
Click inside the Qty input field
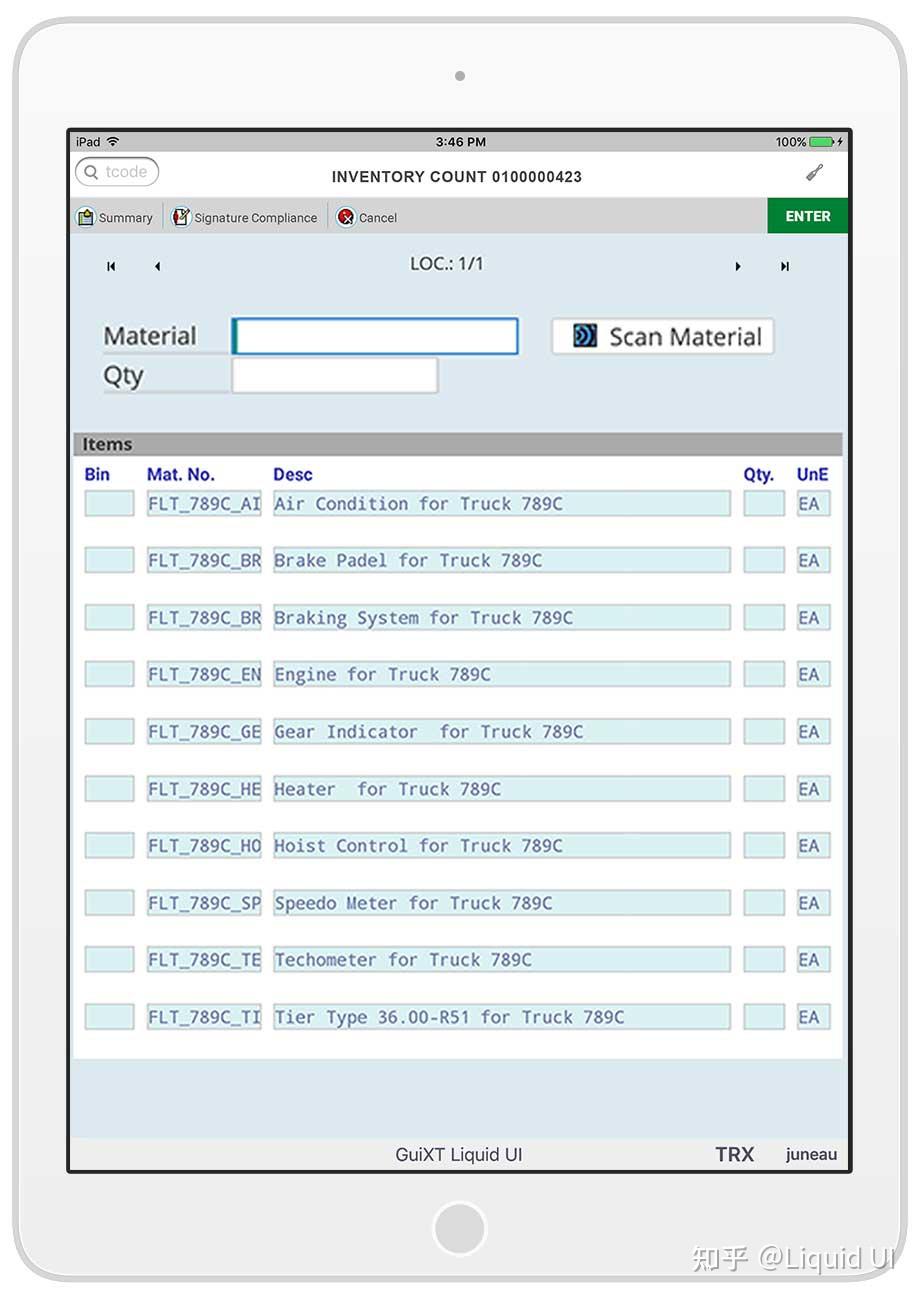334,376
